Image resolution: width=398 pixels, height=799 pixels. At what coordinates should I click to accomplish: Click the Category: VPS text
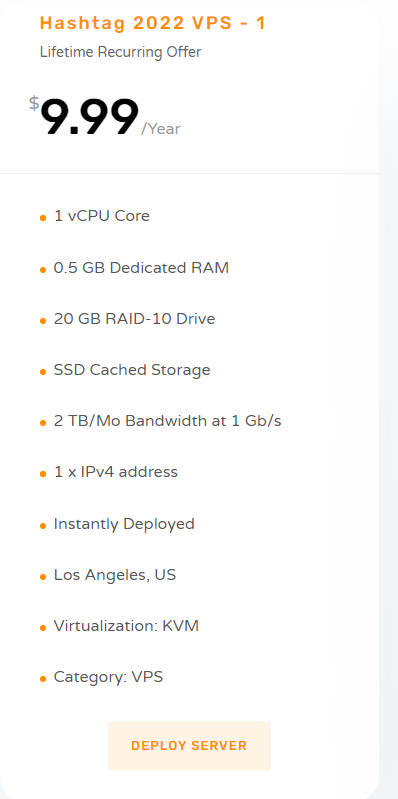109,677
